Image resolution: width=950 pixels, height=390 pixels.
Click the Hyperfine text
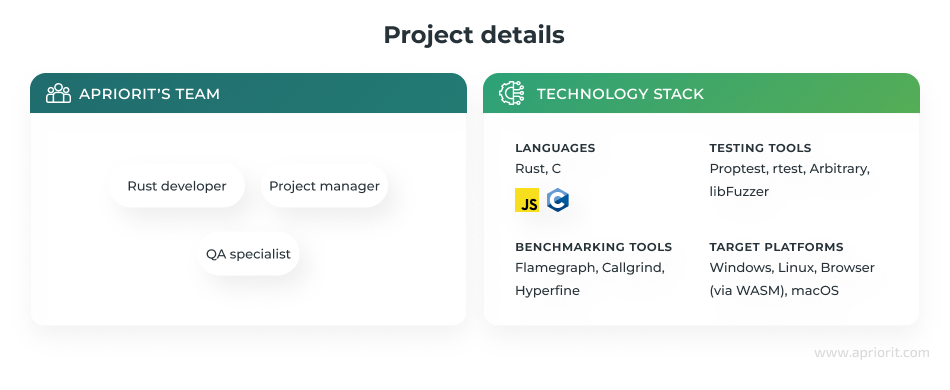[547, 291]
